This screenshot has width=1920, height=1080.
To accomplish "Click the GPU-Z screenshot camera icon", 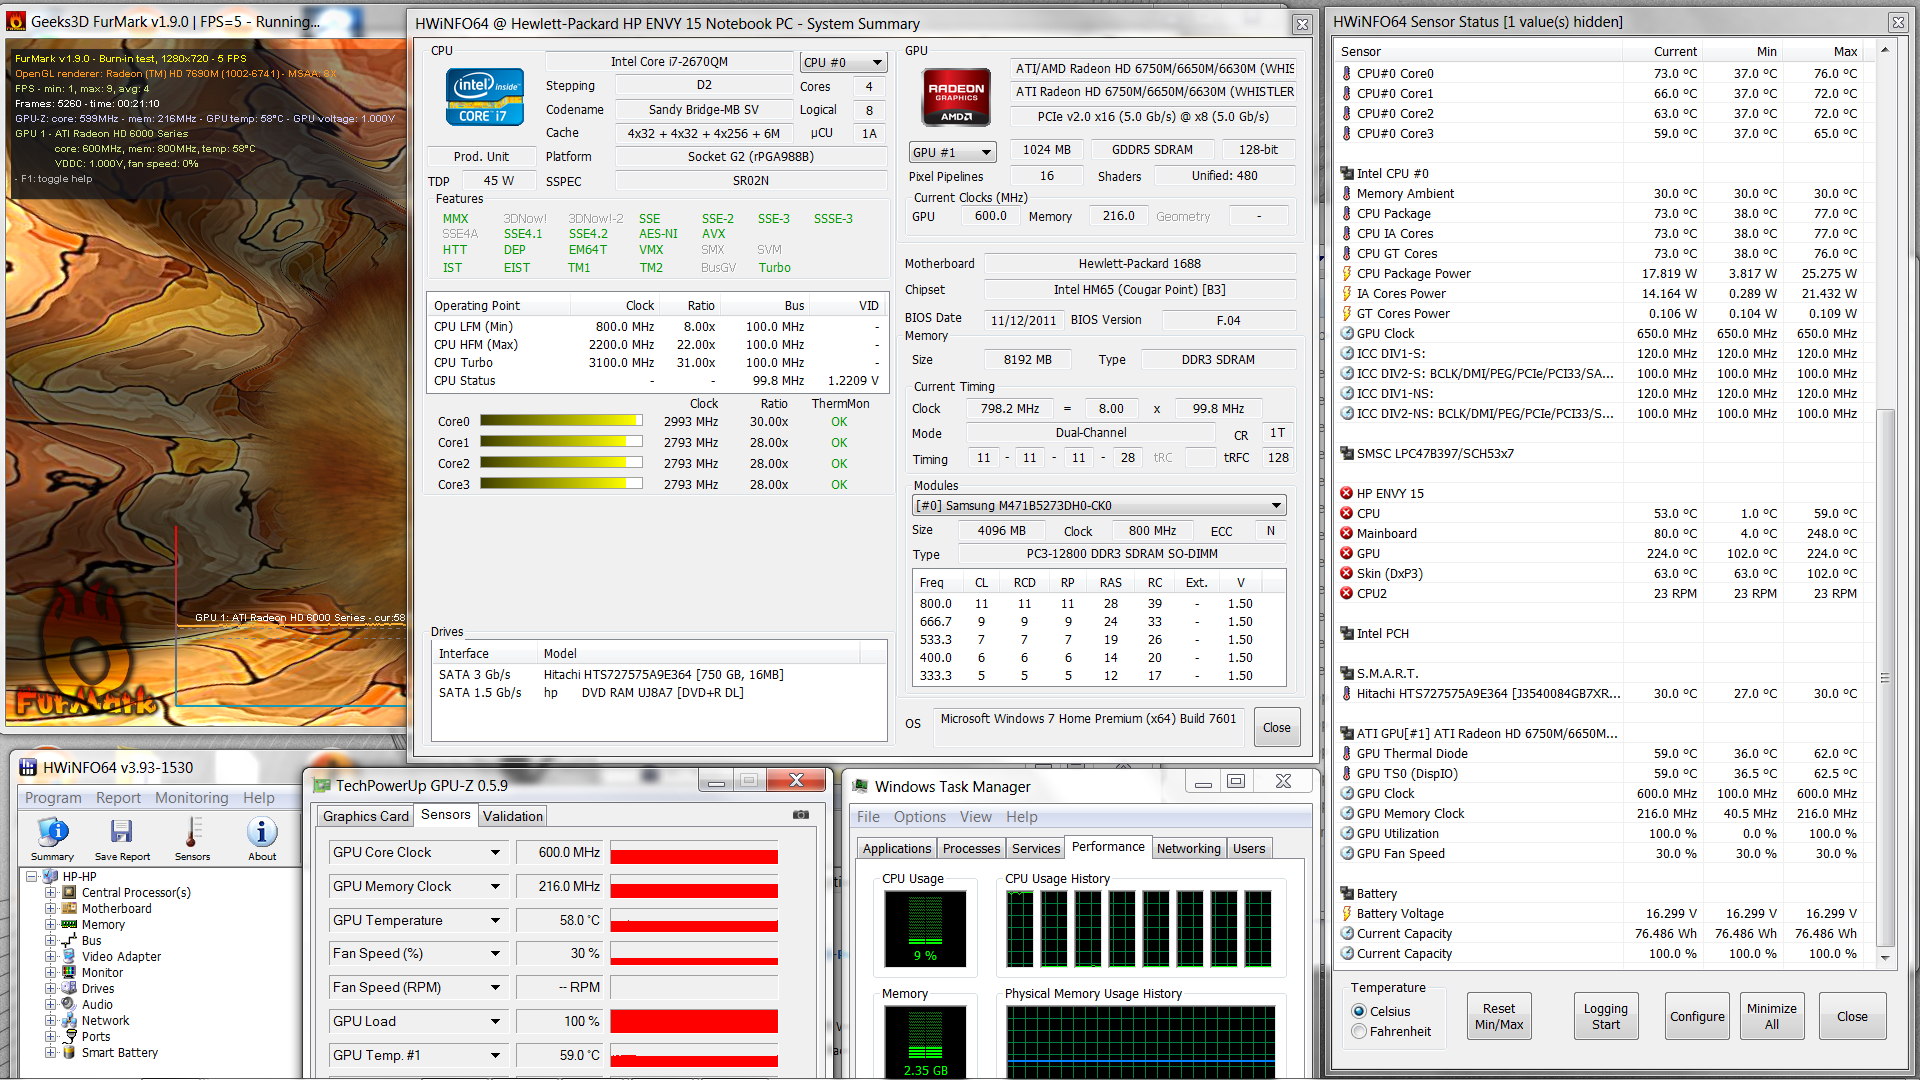I will (801, 815).
